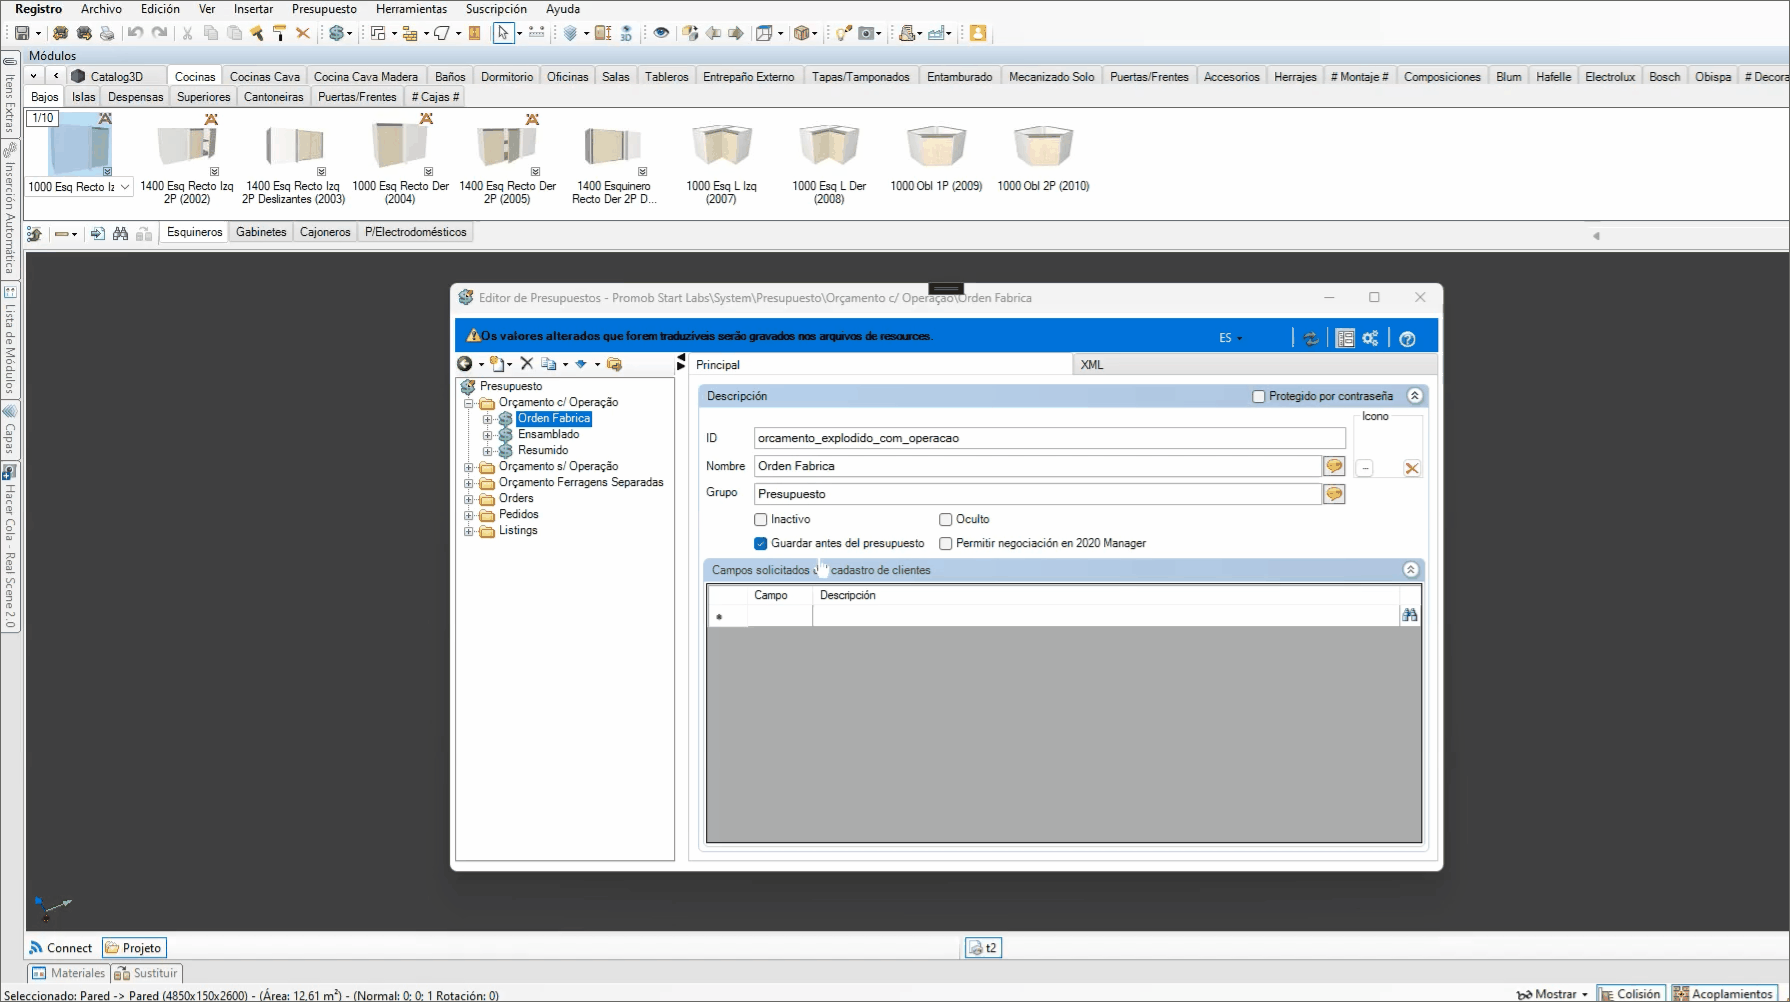Click the 3D view toolbar icon

[x=626, y=33]
